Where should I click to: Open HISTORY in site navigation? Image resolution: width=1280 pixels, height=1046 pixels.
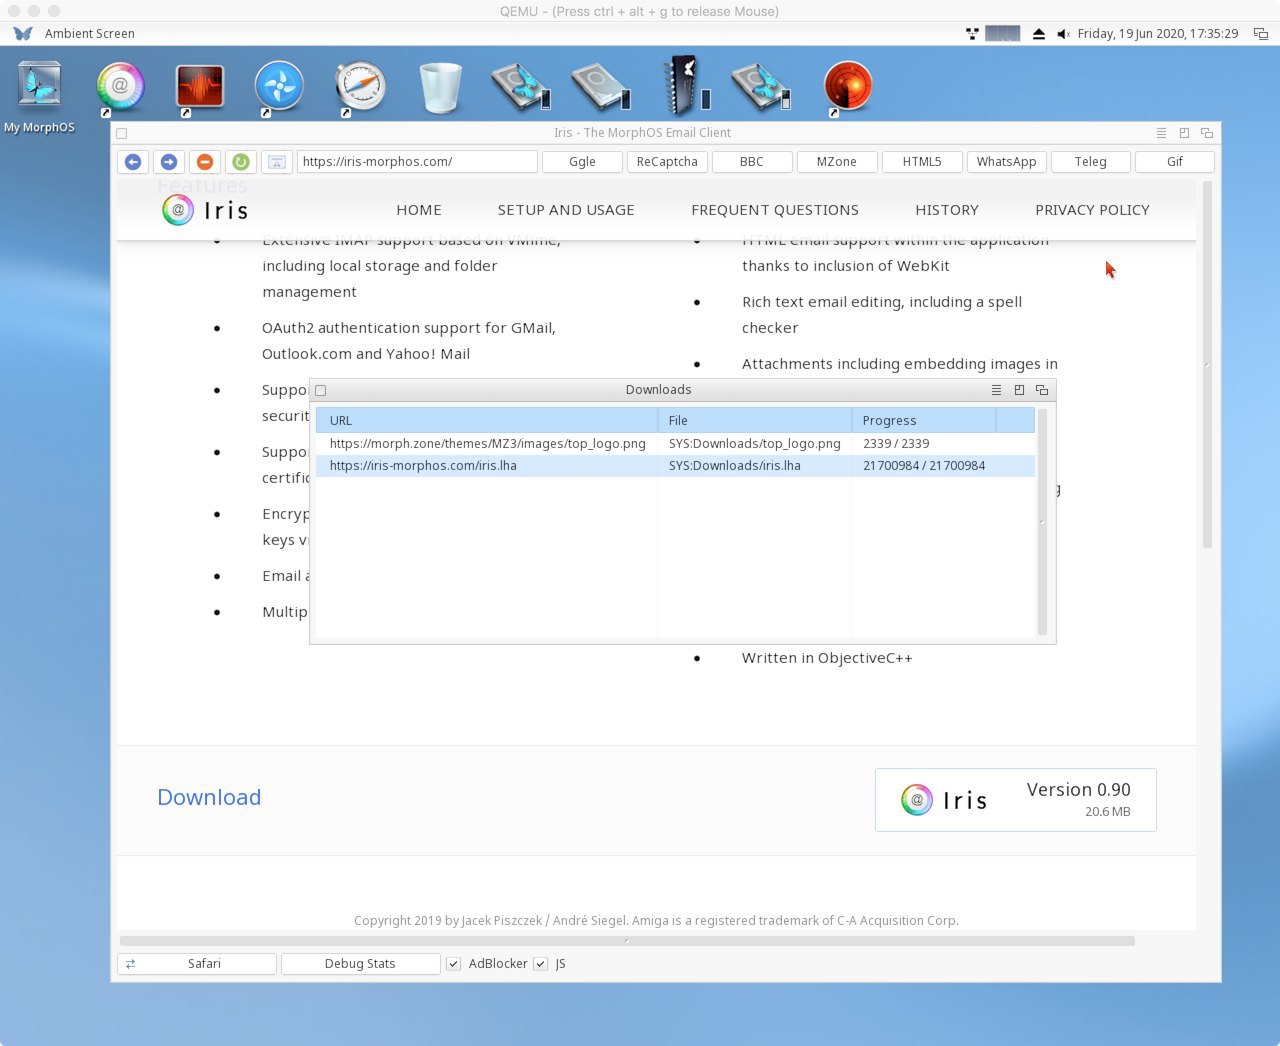click(x=947, y=210)
